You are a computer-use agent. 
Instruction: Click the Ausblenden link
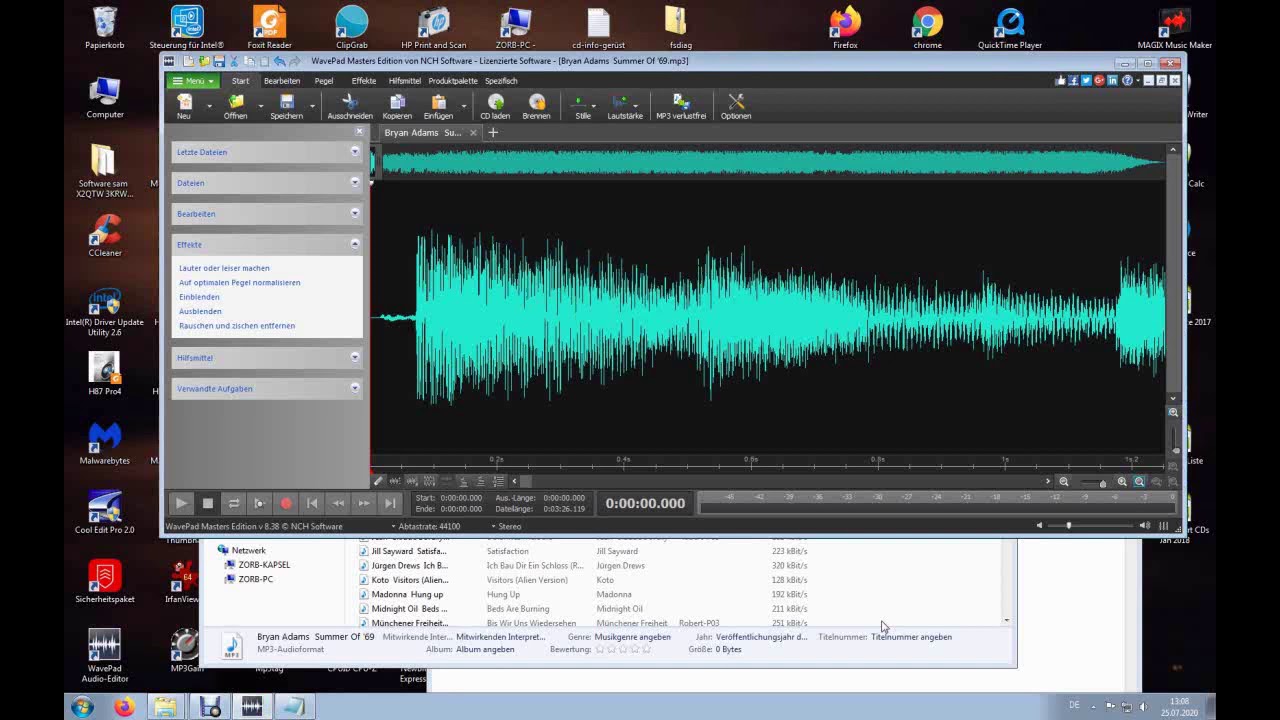pos(200,311)
